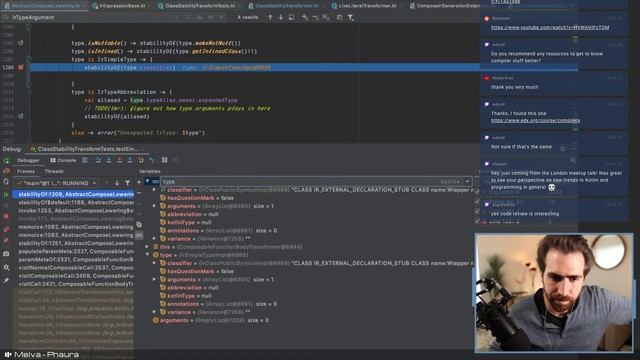Open View Breakpoints red circles icon
The image size is (640, 360).
pos(6,229)
